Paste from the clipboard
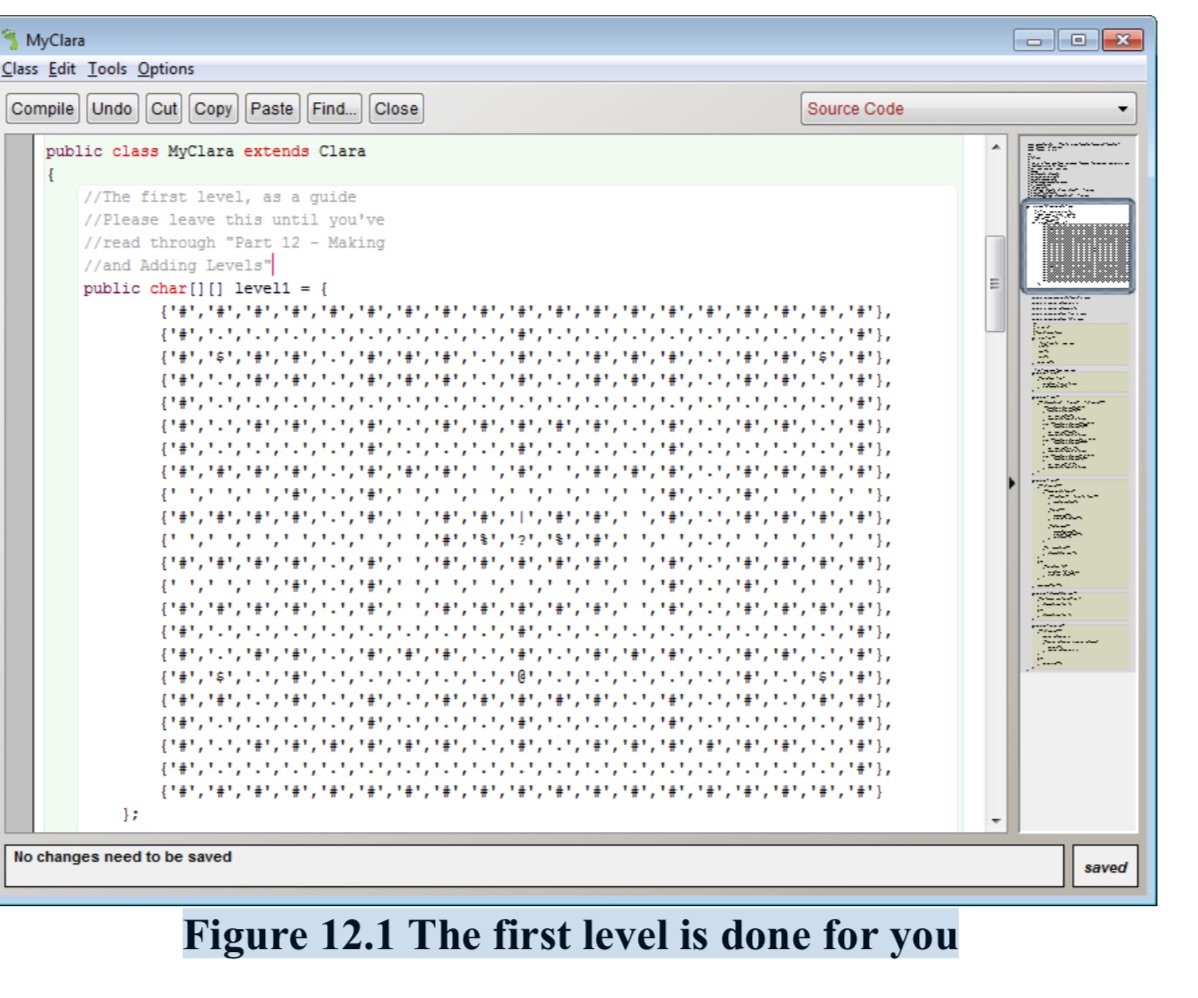The width and height of the screenshot is (1198, 998). [x=272, y=109]
